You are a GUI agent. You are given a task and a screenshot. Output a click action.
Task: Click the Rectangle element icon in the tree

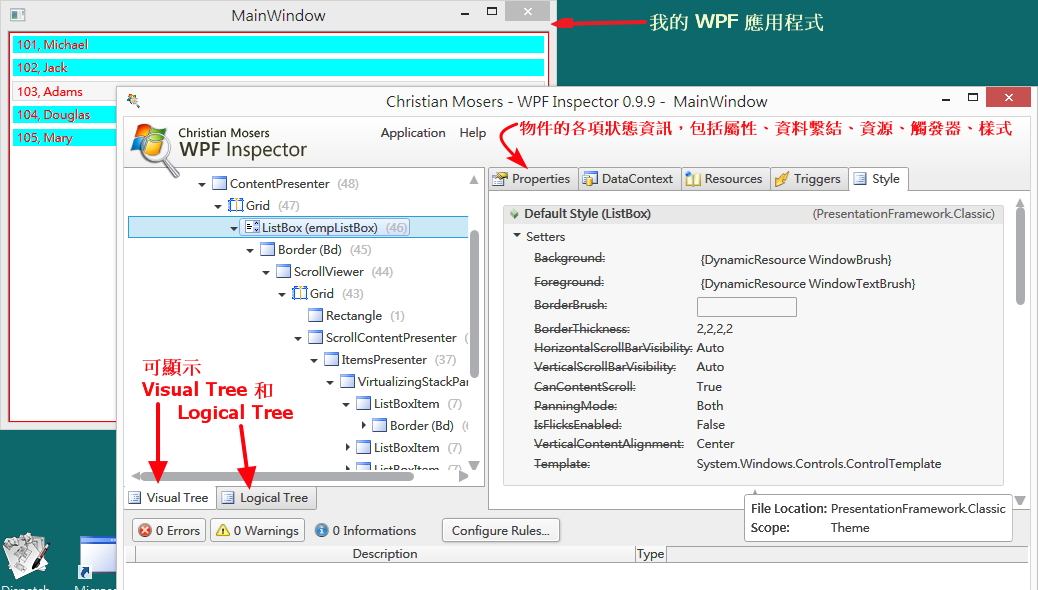click(x=314, y=315)
